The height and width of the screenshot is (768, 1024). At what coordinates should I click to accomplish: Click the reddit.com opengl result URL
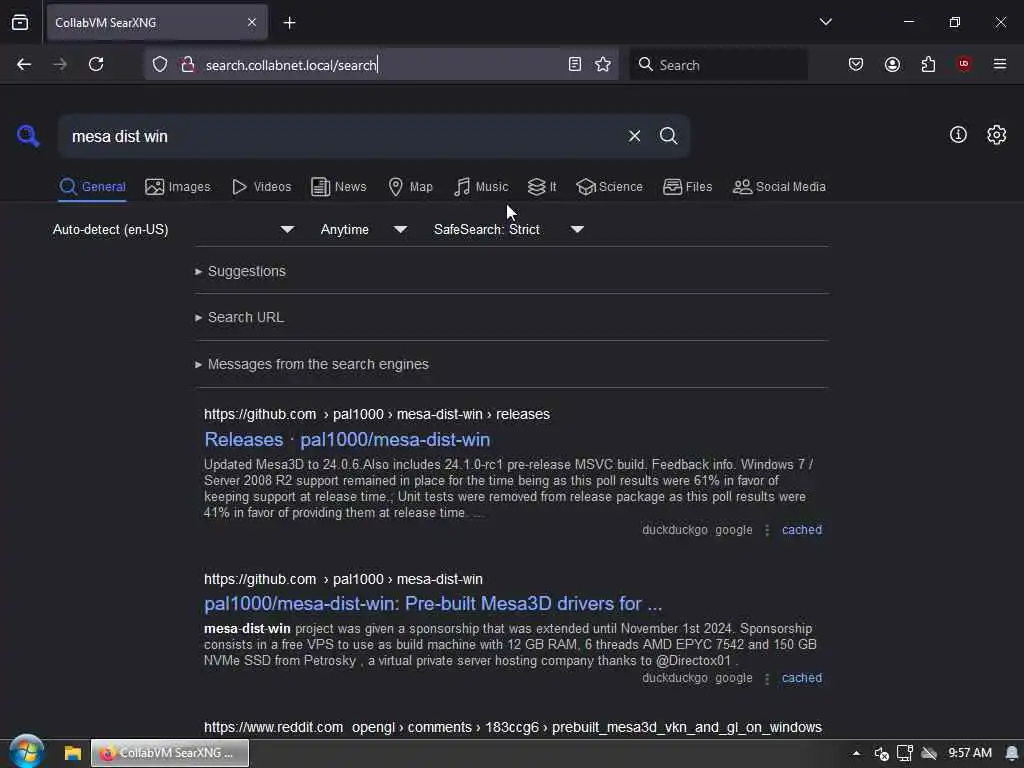[x=513, y=727]
